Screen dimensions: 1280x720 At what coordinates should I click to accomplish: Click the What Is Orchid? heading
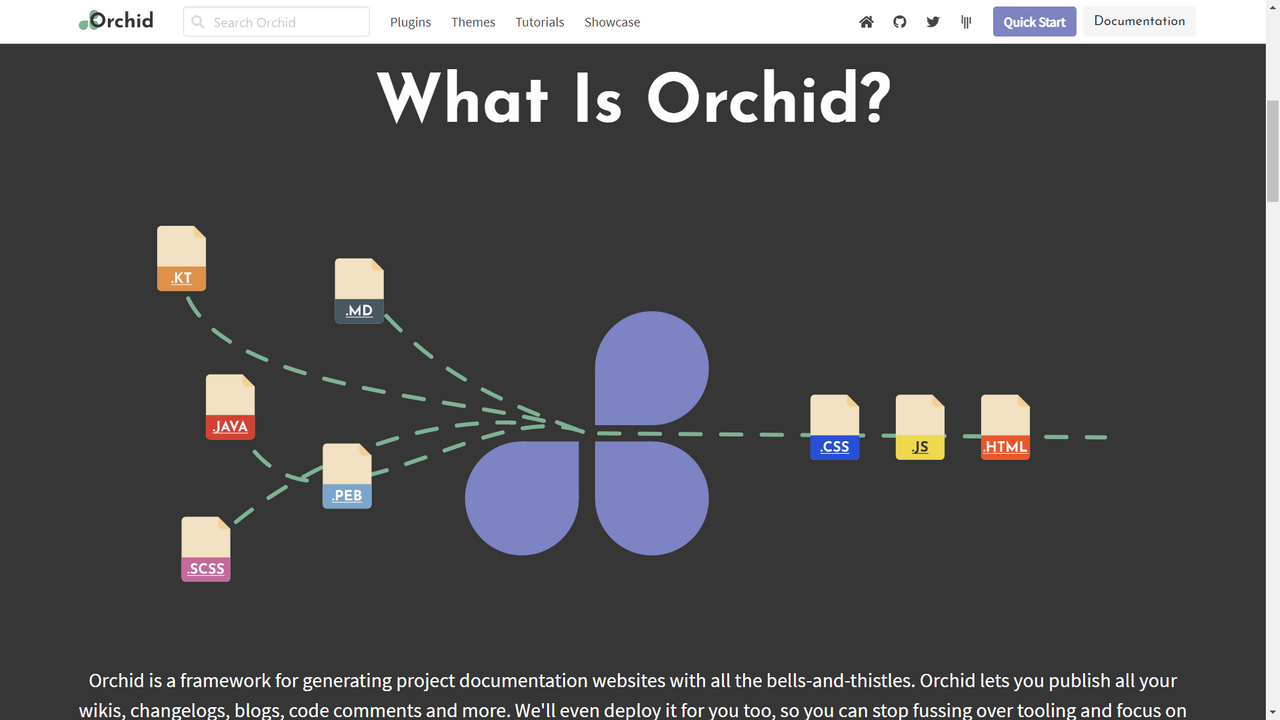click(x=634, y=98)
